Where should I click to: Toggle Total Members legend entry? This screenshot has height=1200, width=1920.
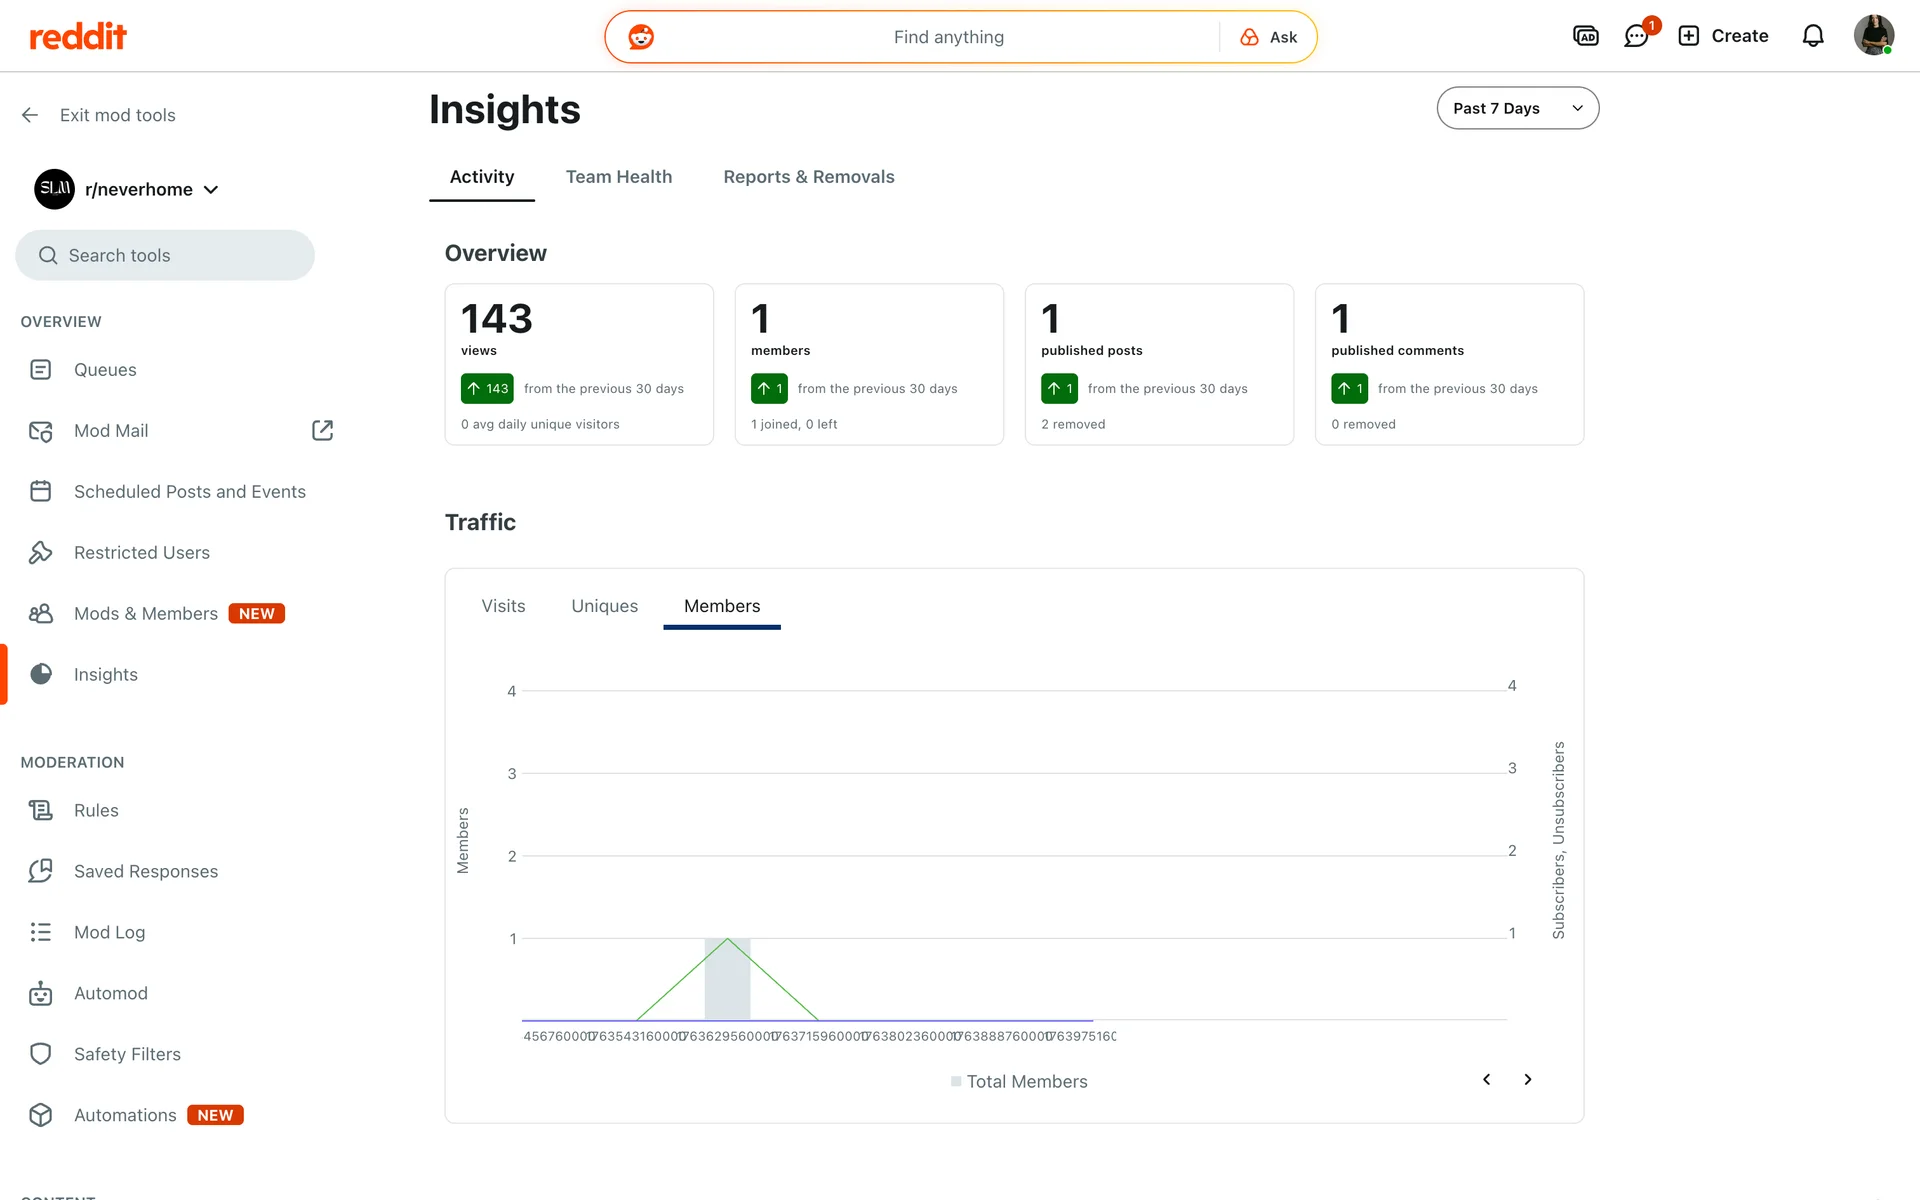point(1019,1081)
